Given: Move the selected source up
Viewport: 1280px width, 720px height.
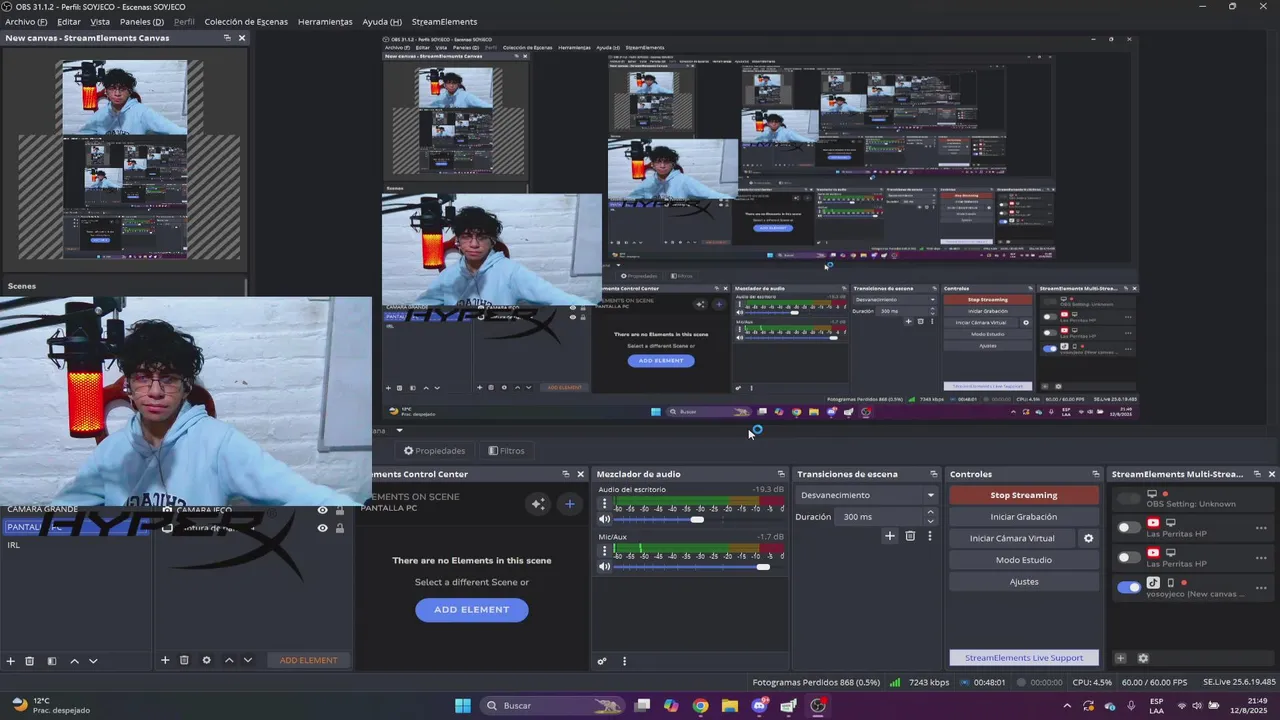Looking at the screenshot, I should [229, 660].
